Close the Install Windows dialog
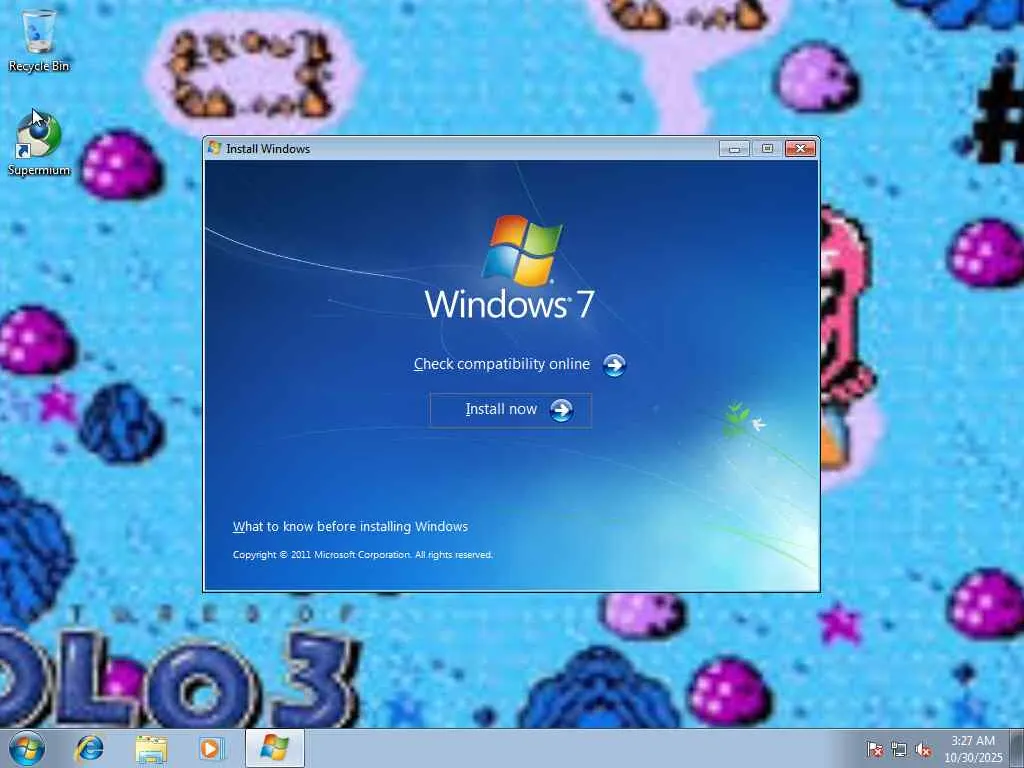The image size is (1024, 768). pyautogui.click(x=800, y=149)
